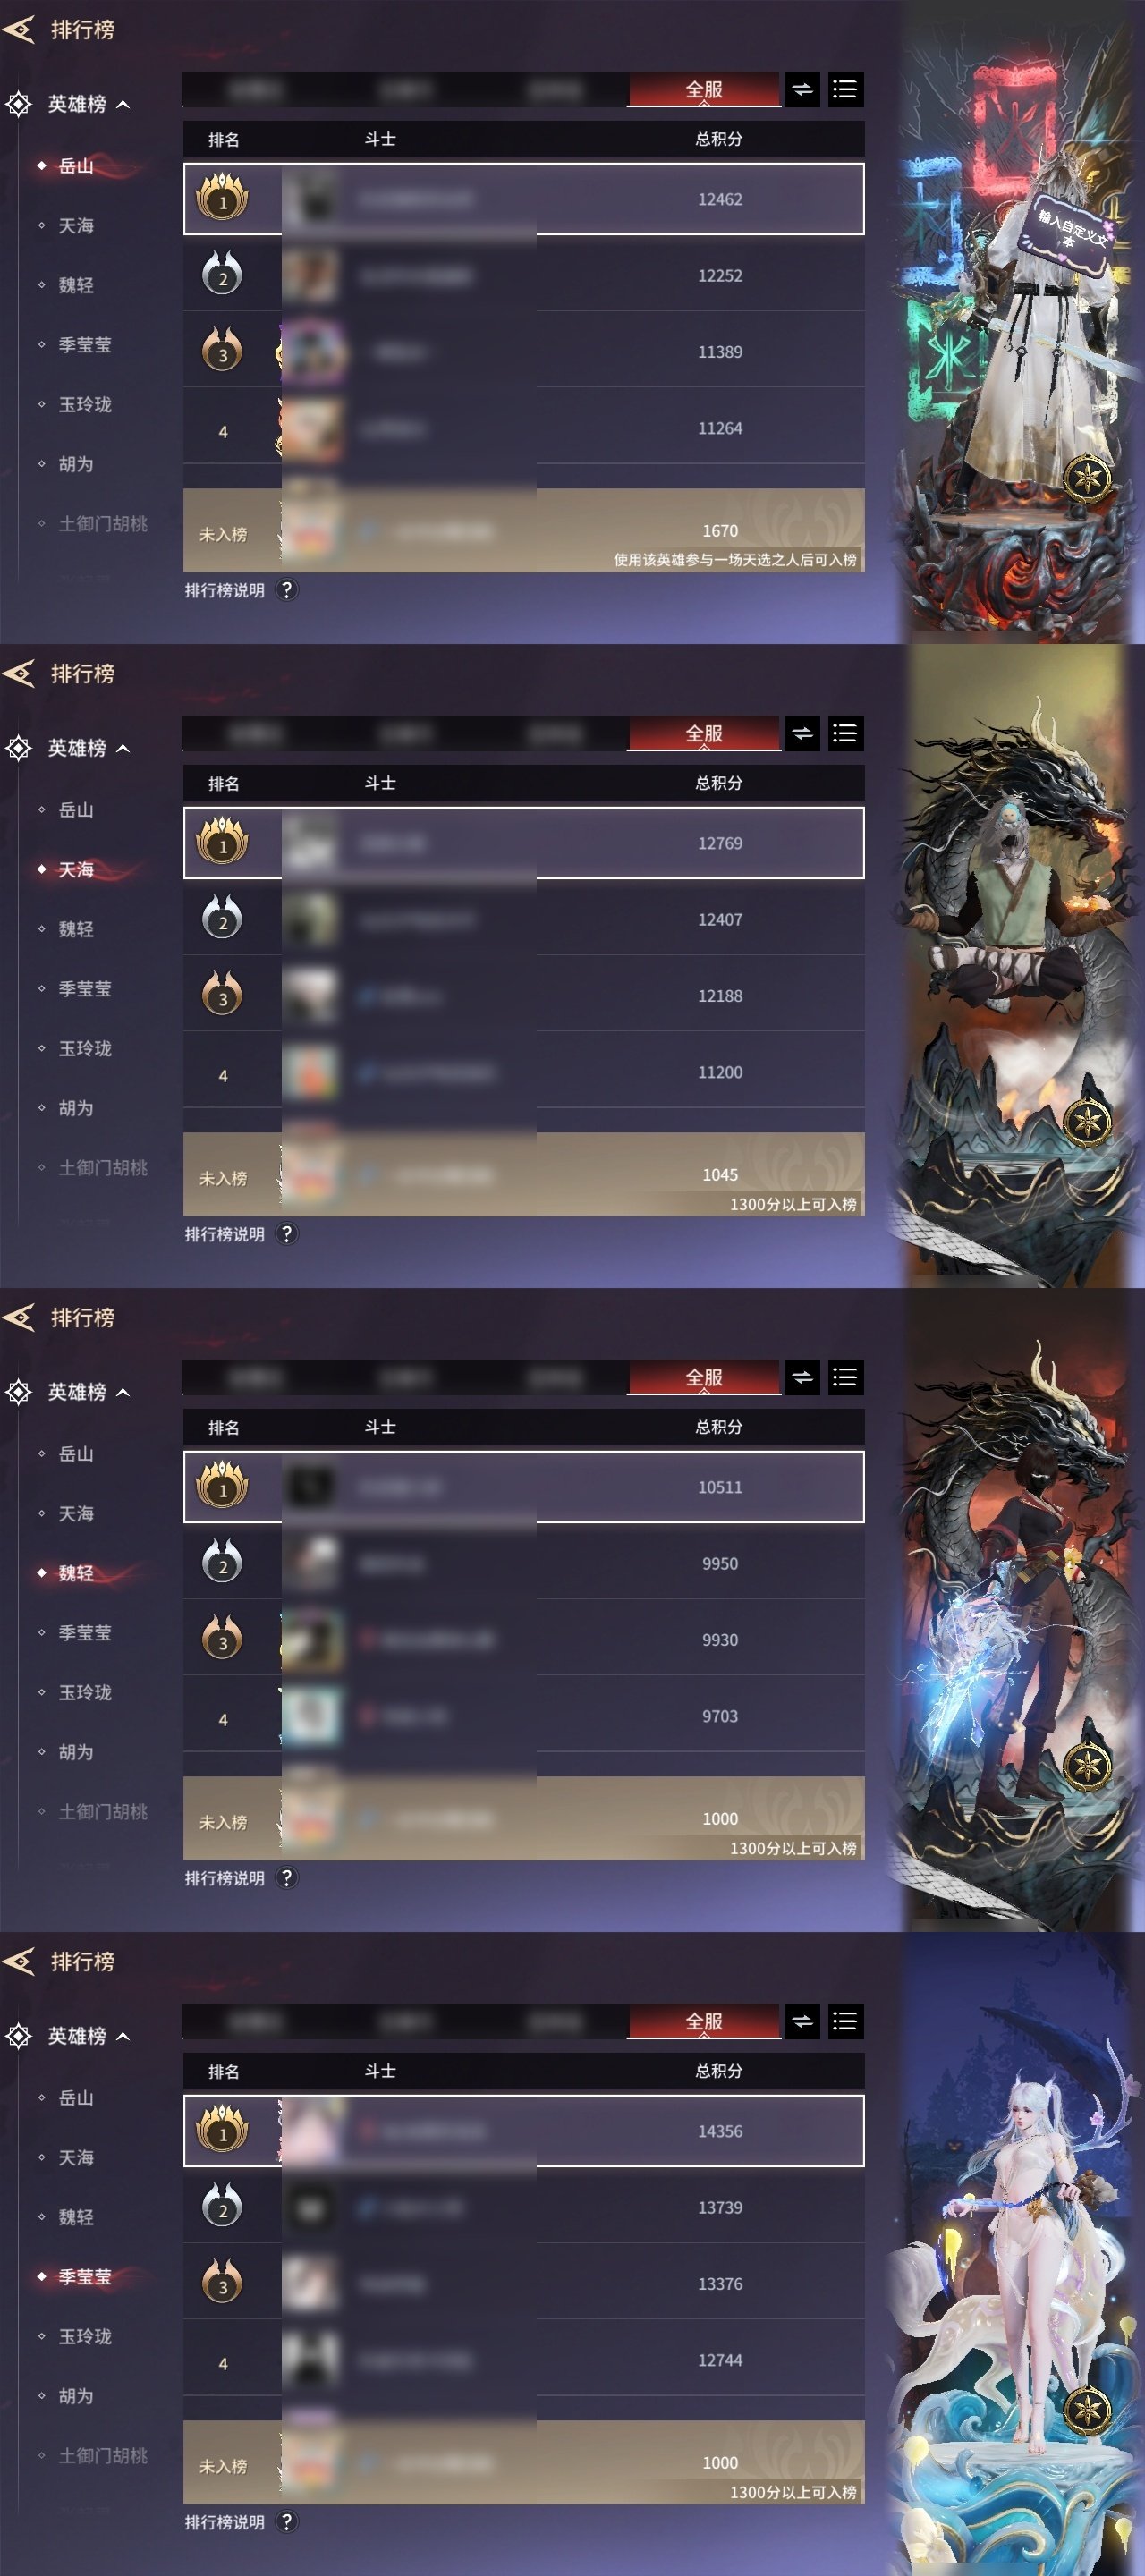Open 排行榜说明 link below the 1045 score row

point(225,1234)
